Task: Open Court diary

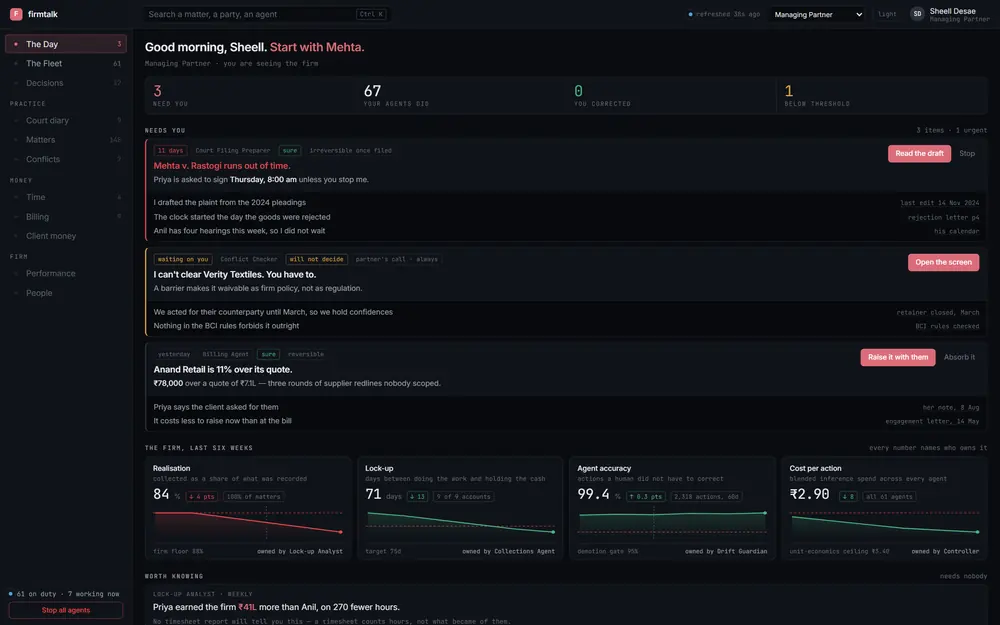Action: click(66, 121)
